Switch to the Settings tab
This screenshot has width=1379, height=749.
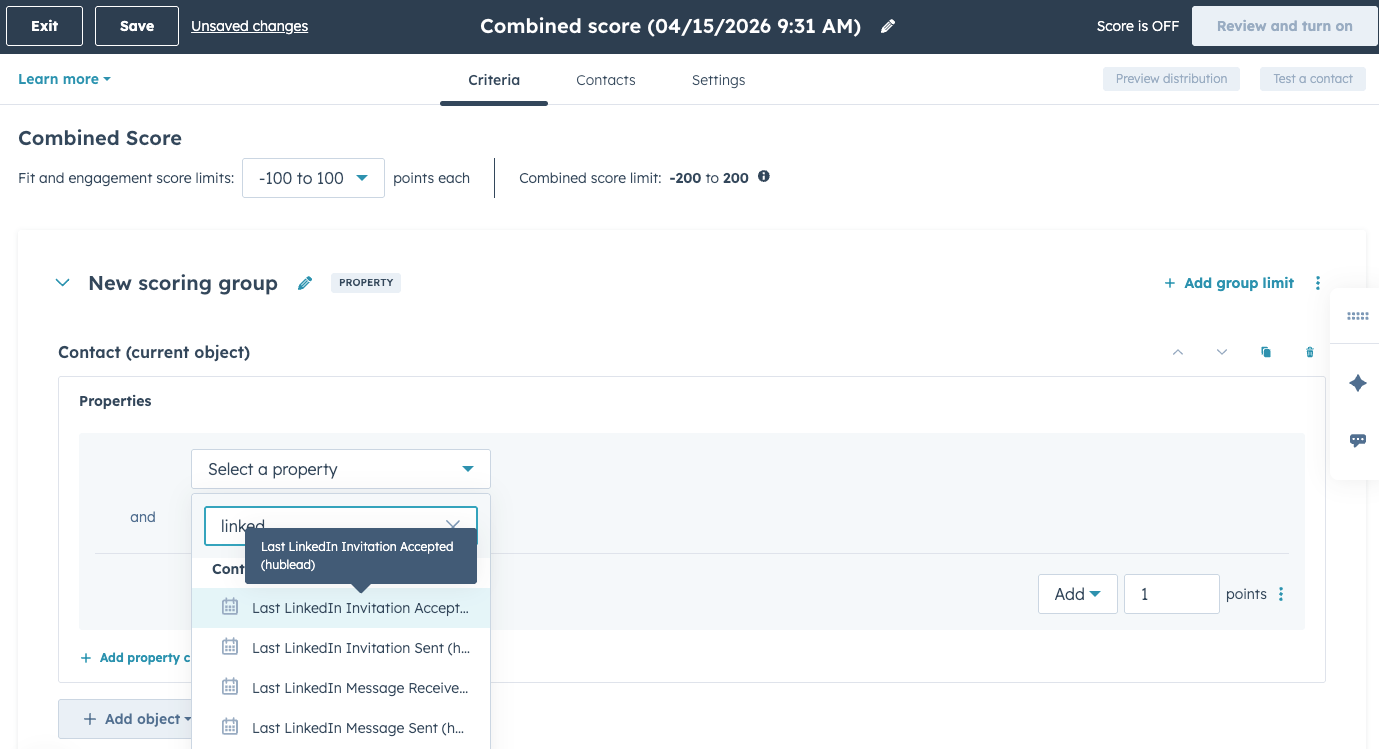718,80
